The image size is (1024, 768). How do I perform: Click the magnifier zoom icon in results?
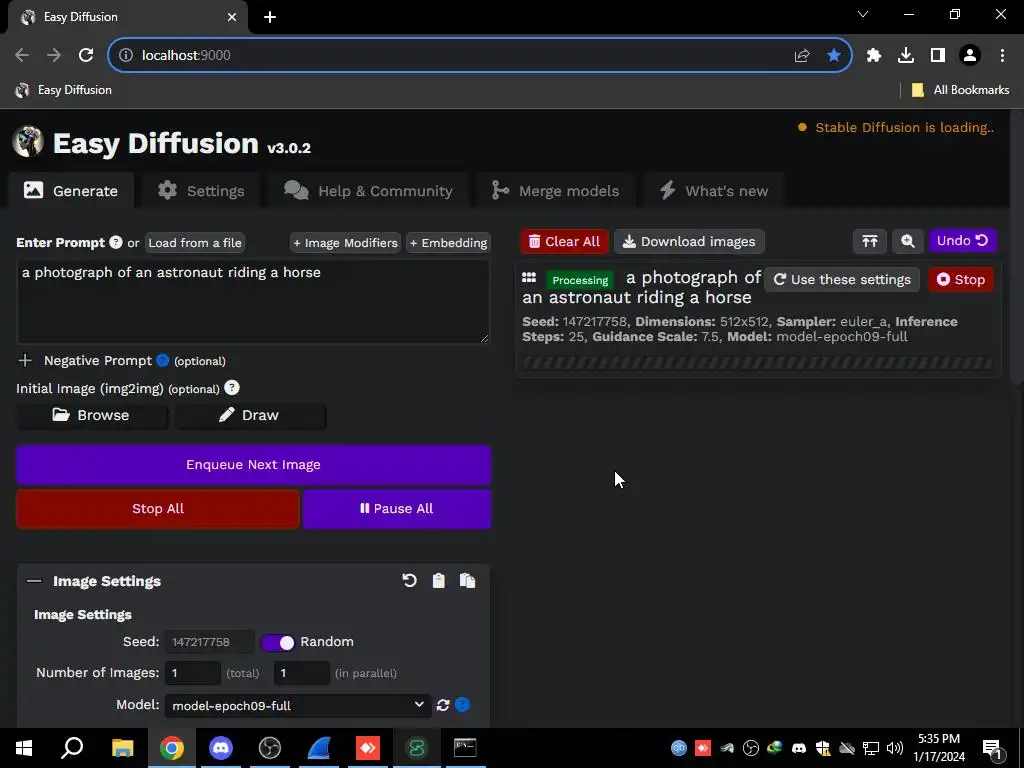tap(908, 242)
